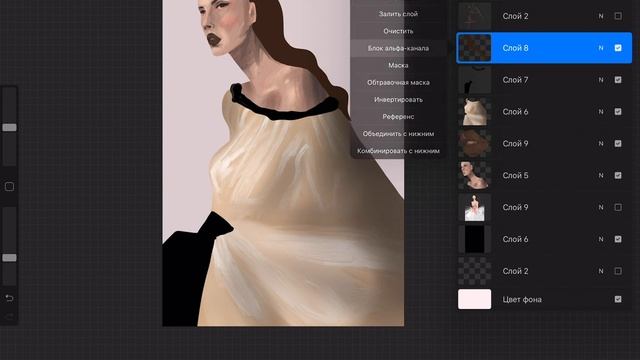
Task: Toggle visibility checkbox of Слой 7
Action: pyautogui.click(x=618, y=80)
